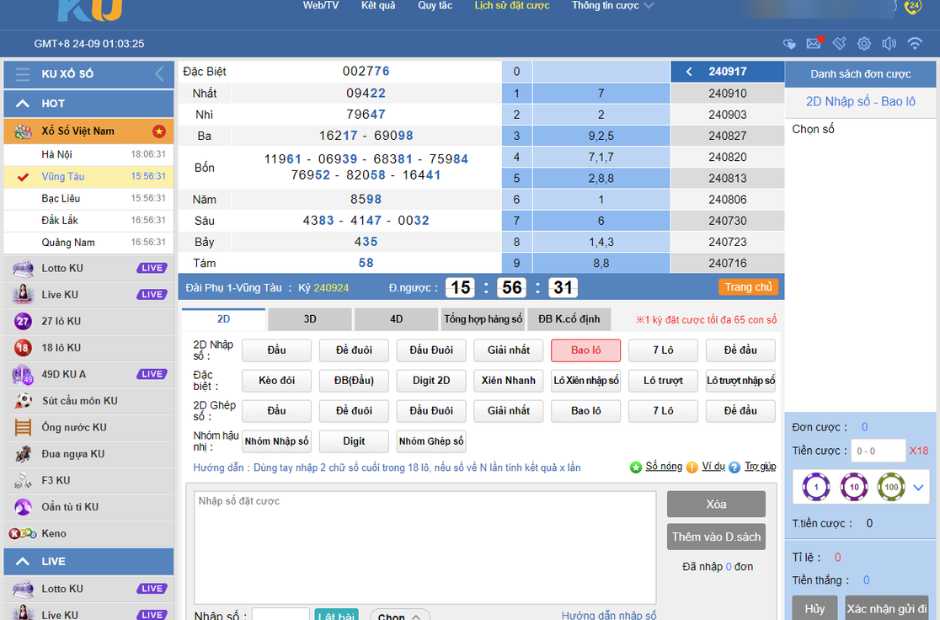Click the red checkmark next to Vũng Tàu
Screen dimensions: 940x620
[x=23, y=177]
